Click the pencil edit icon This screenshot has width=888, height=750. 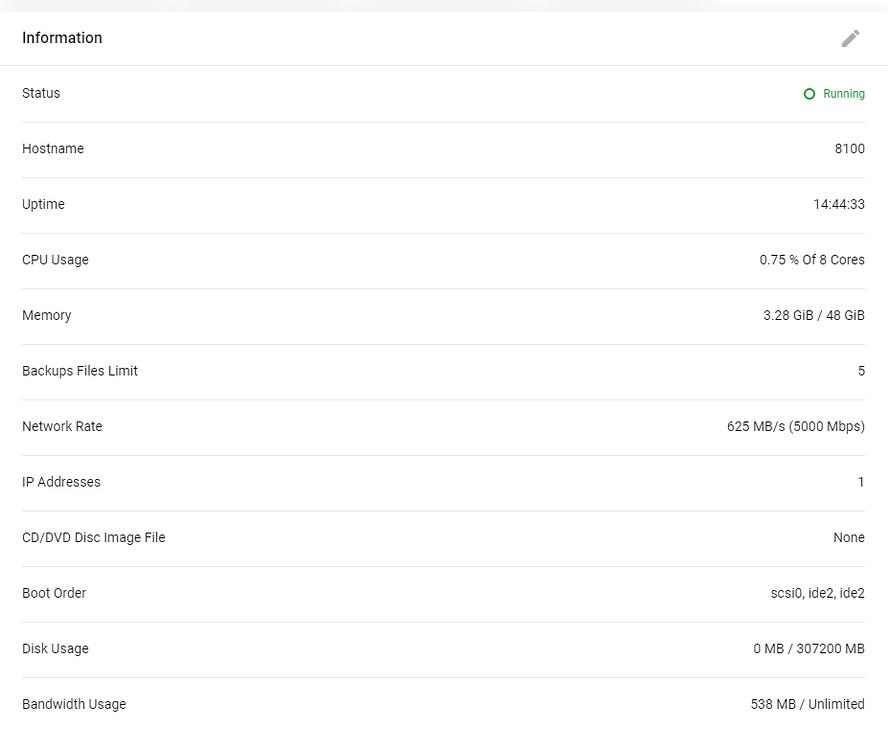850,38
